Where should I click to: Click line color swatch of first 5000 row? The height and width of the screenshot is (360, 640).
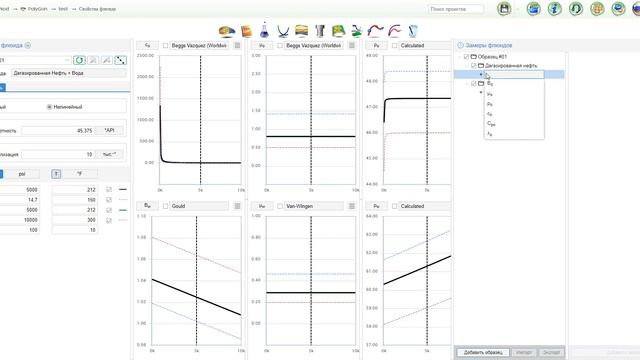122,190
